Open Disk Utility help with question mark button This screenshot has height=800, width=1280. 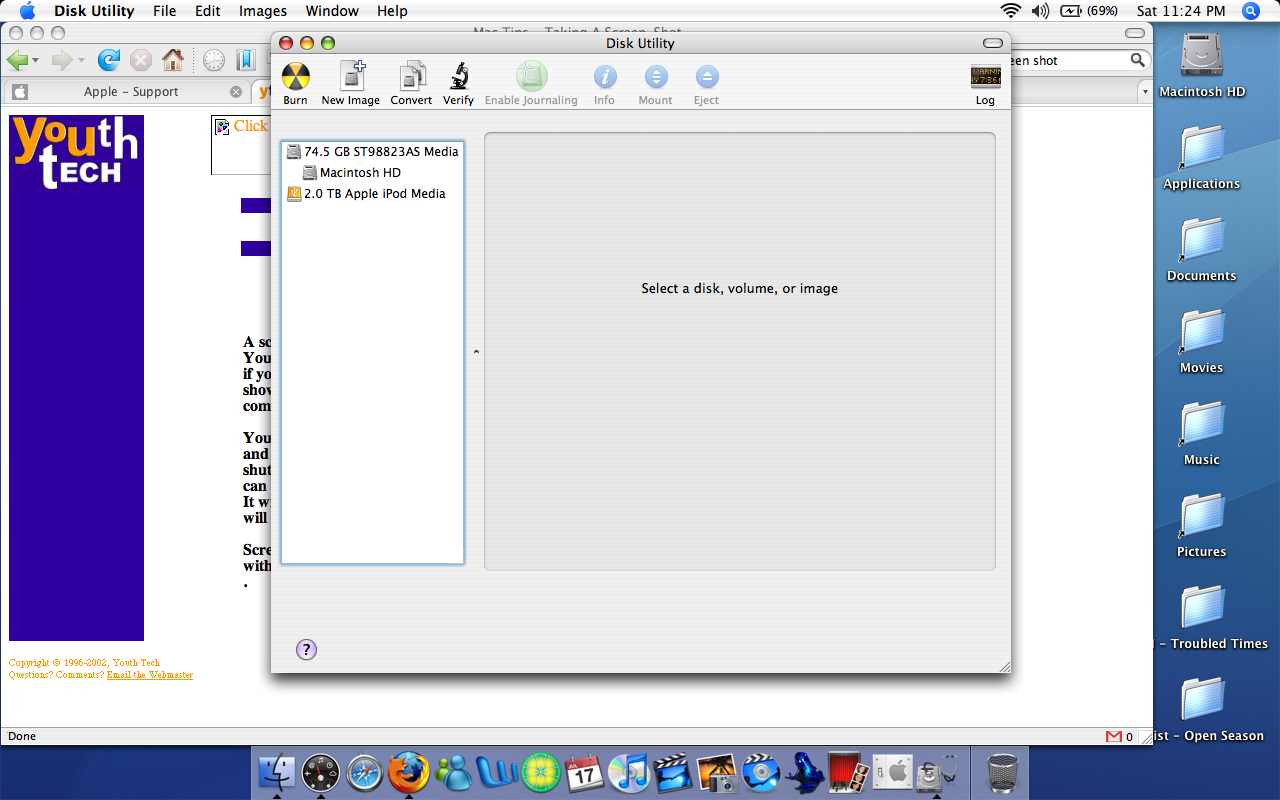(306, 650)
